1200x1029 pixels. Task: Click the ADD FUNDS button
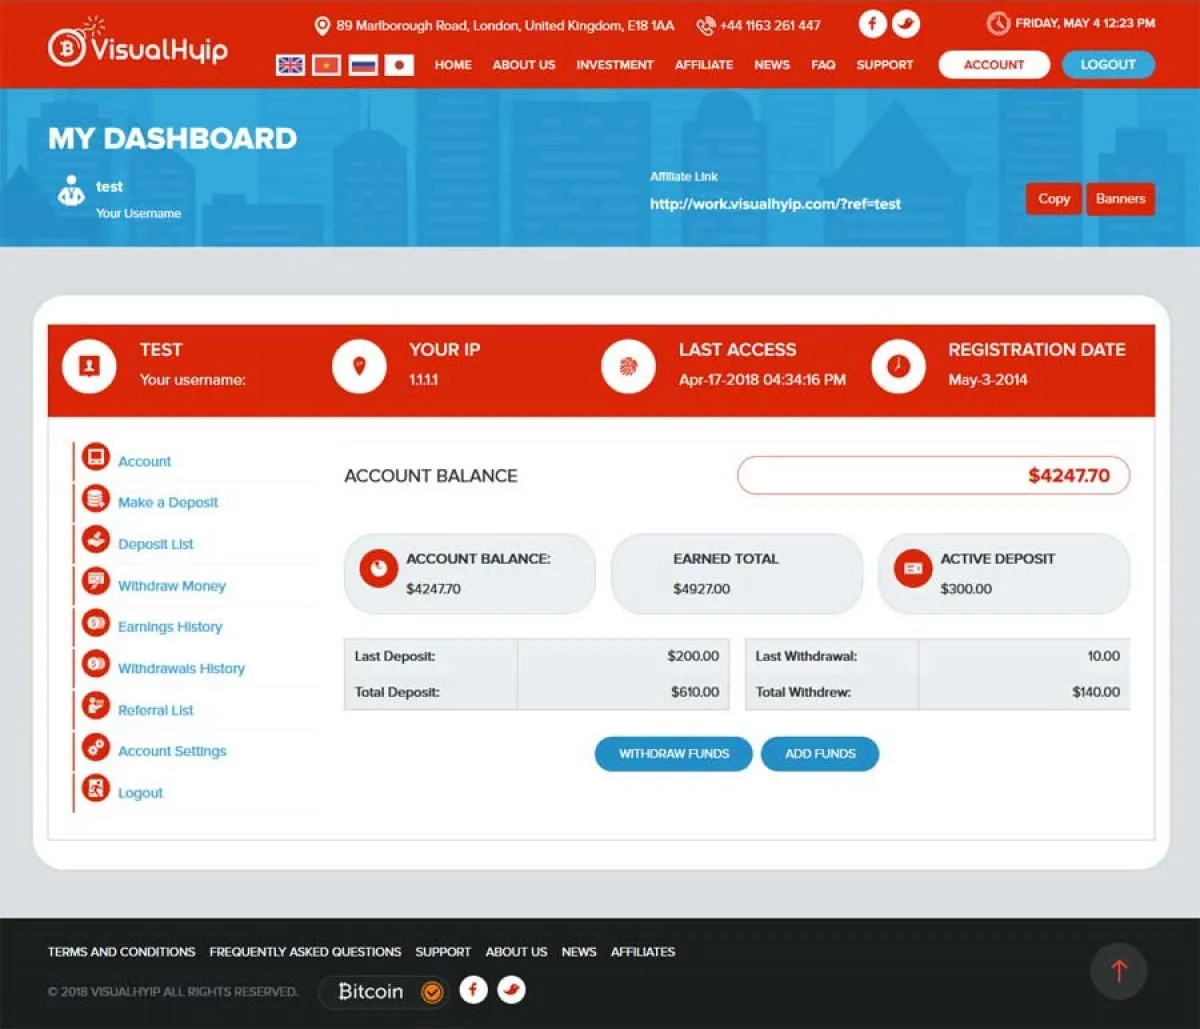click(x=820, y=754)
